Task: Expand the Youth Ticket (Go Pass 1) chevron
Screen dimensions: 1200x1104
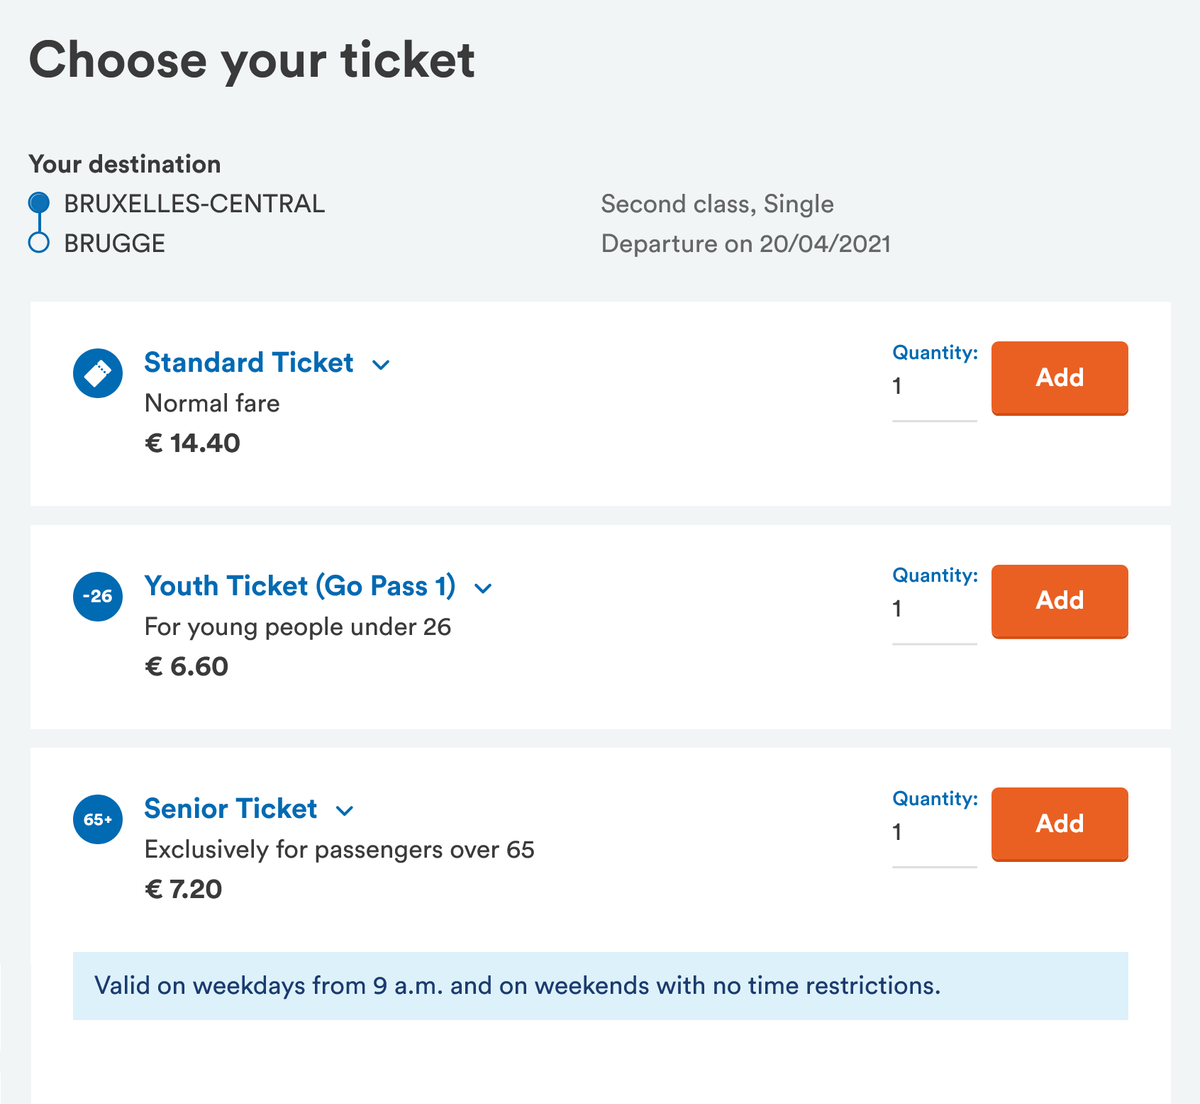Action: pyautogui.click(x=483, y=588)
